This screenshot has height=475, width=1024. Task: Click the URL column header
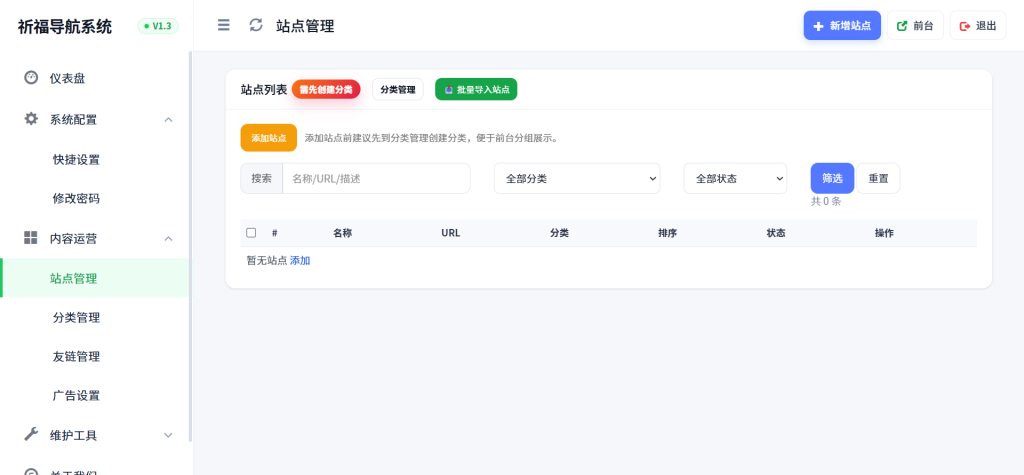451,233
